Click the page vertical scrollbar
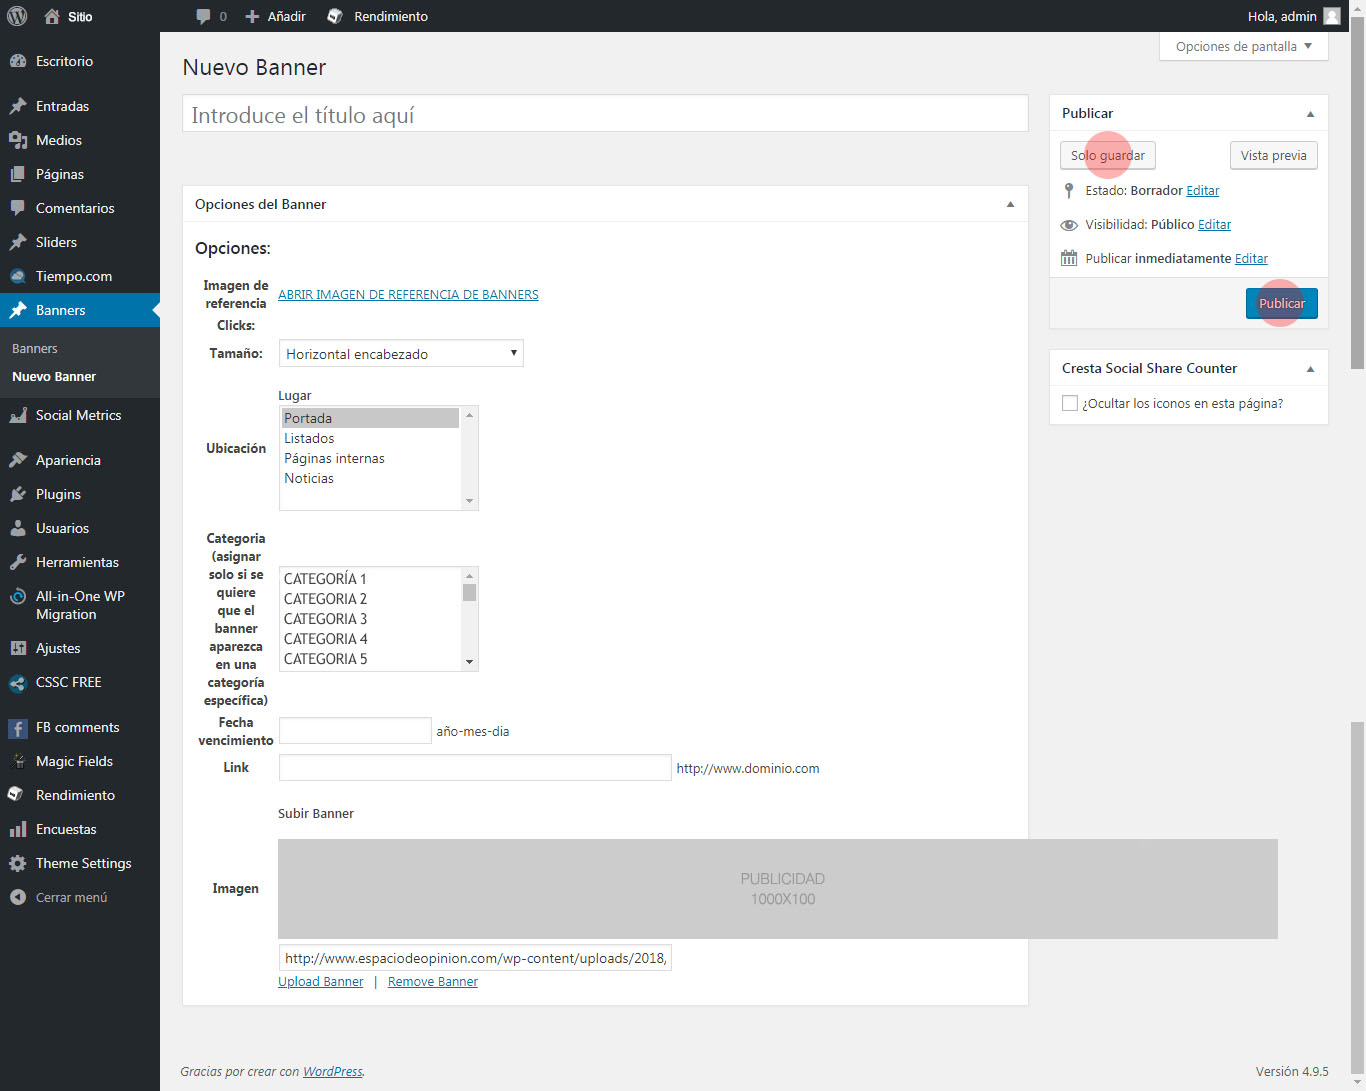1366x1091 pixels. click(1357, 200)
